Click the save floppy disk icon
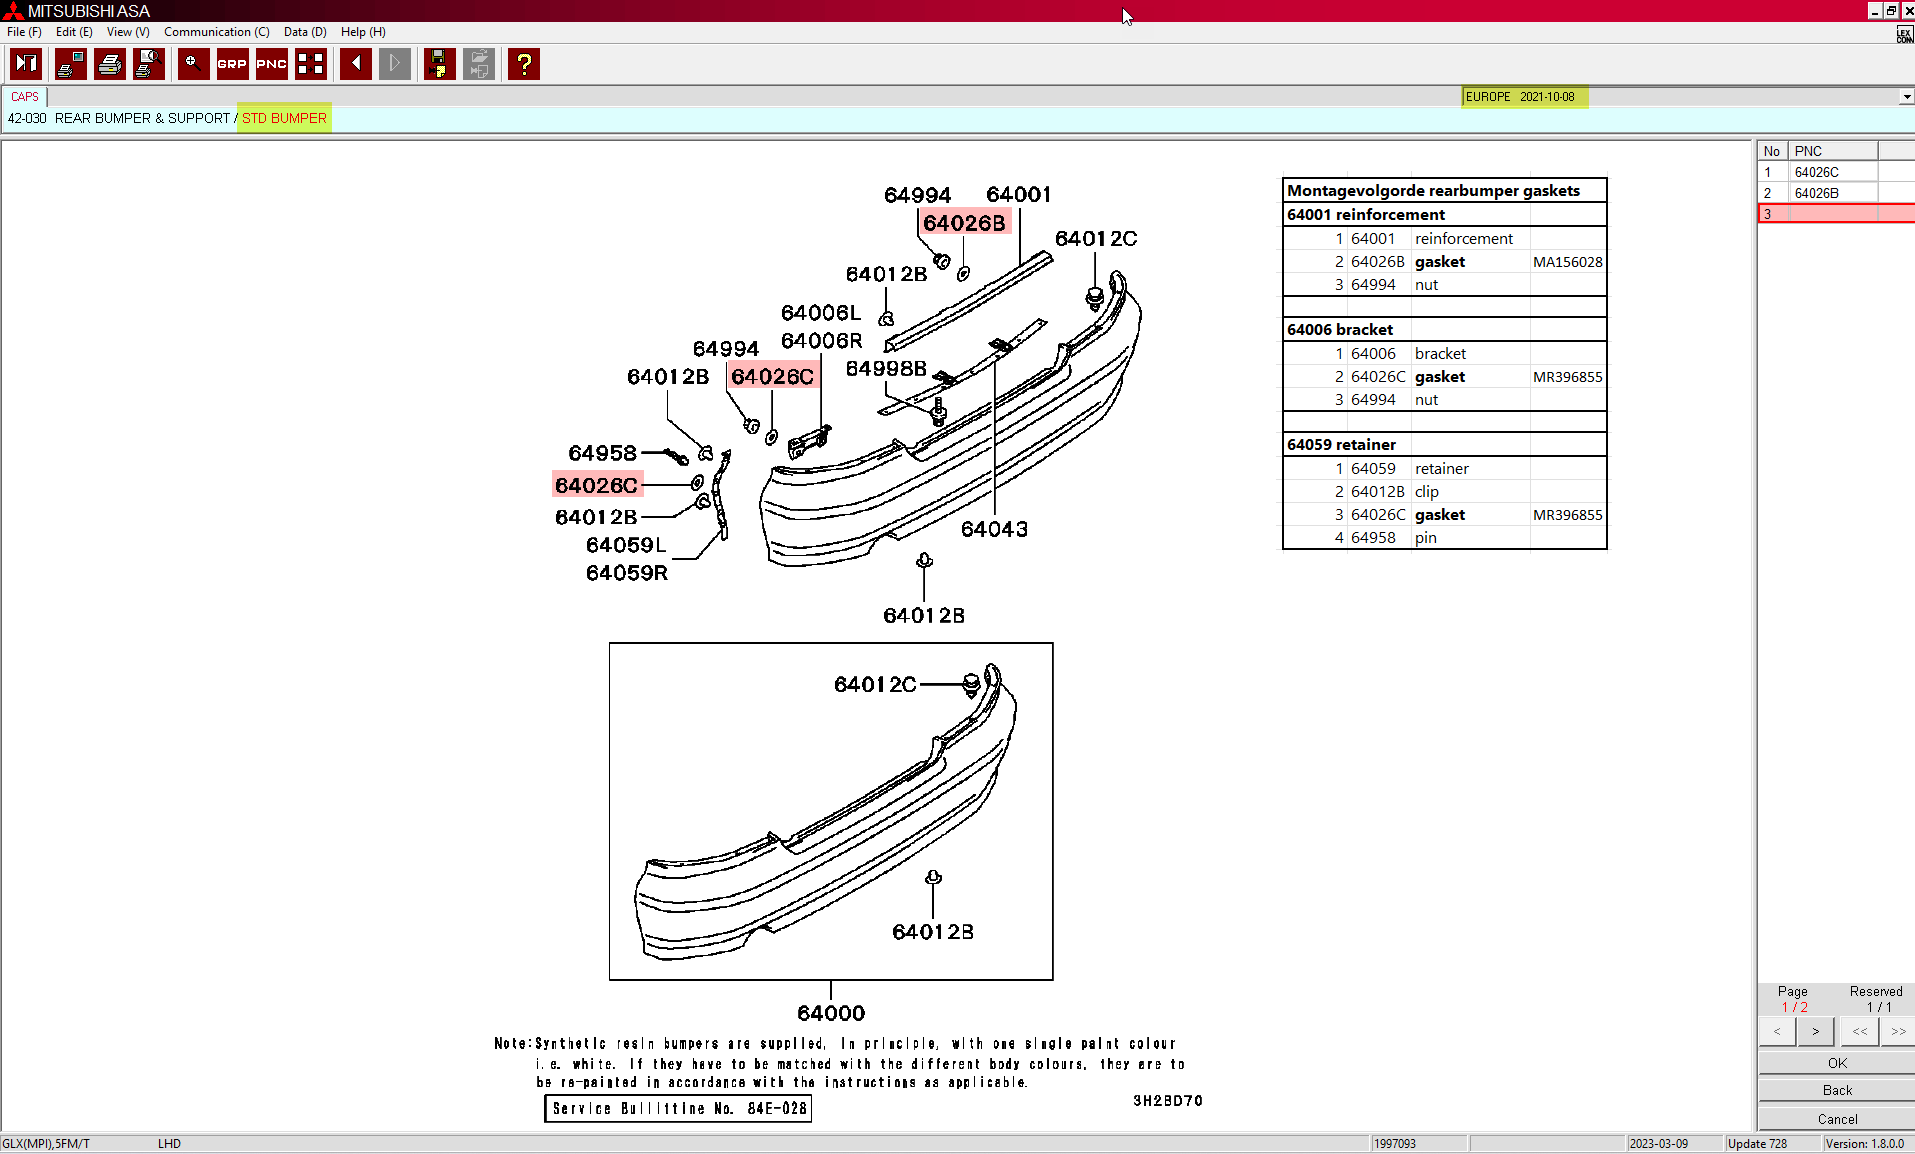Viewport: 1915px width, 1154px height. [439, 64]
